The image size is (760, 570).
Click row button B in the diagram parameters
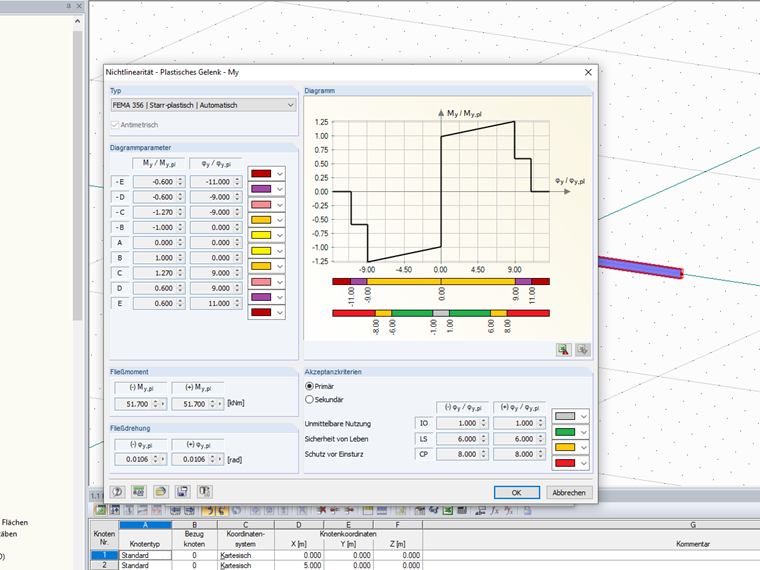tap(120, 258)
